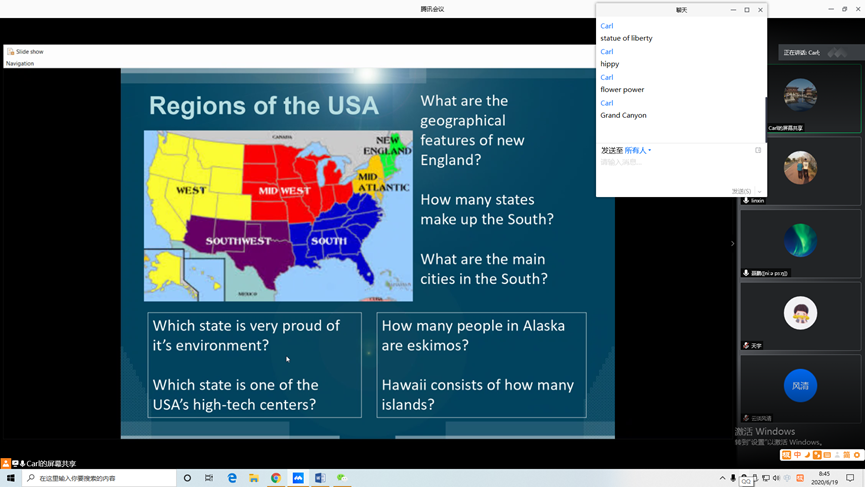Open the send options arrow beside 发送
Screen dimensions: 865x487
pyautogui.click(x=760, y=191)
